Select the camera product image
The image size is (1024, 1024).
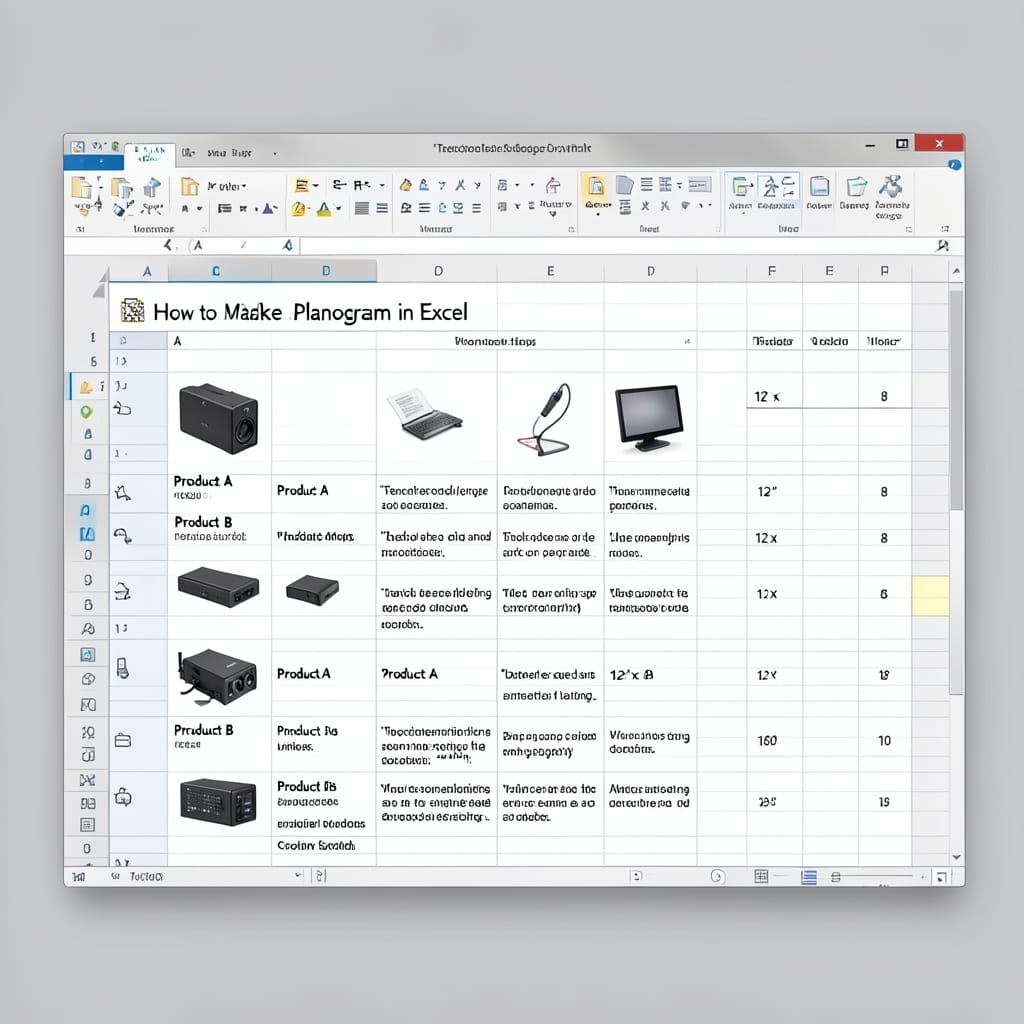[x=219, y=419]
